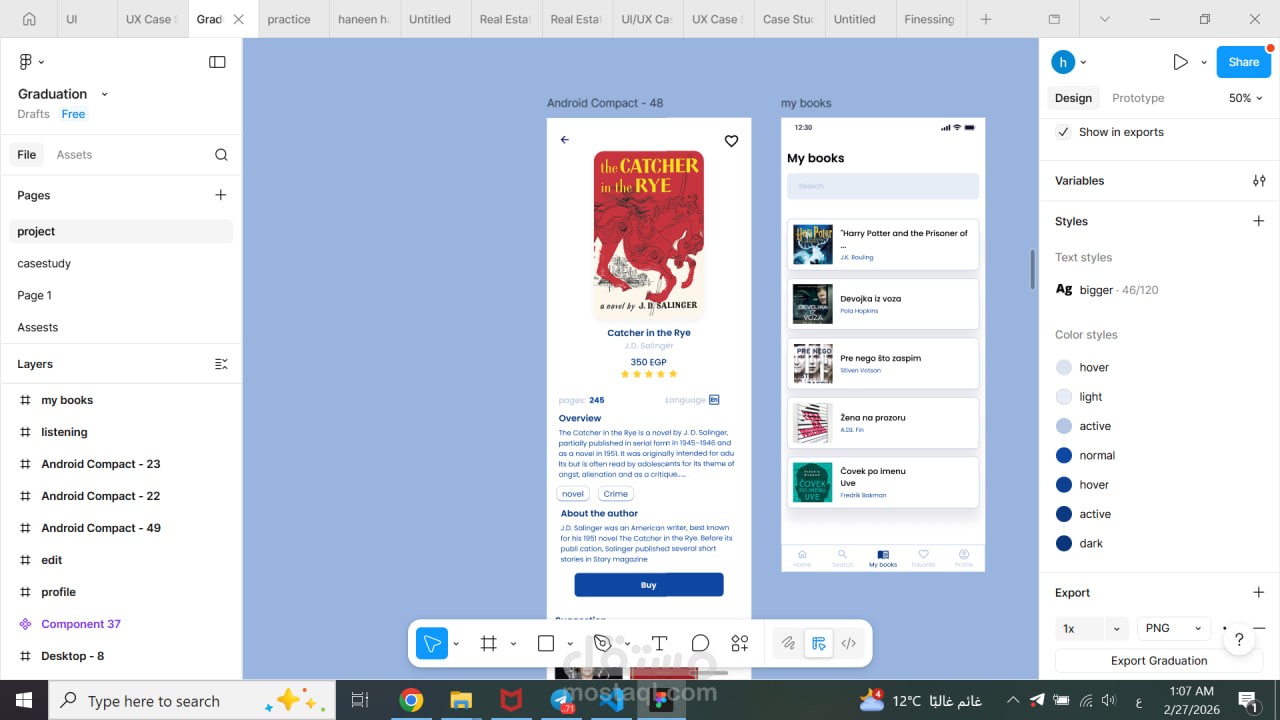1280x720 pixels.
Task: Expand Move tool options dropdown arrow
Action: click(456, 644)
